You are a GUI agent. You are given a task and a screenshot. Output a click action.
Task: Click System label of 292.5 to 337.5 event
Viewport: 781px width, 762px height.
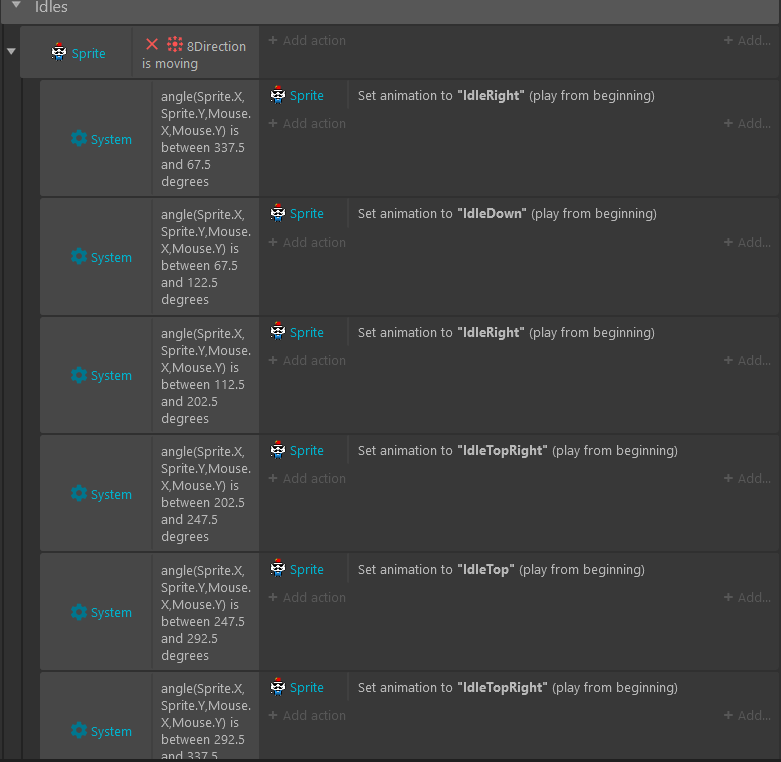click(111, 731)
